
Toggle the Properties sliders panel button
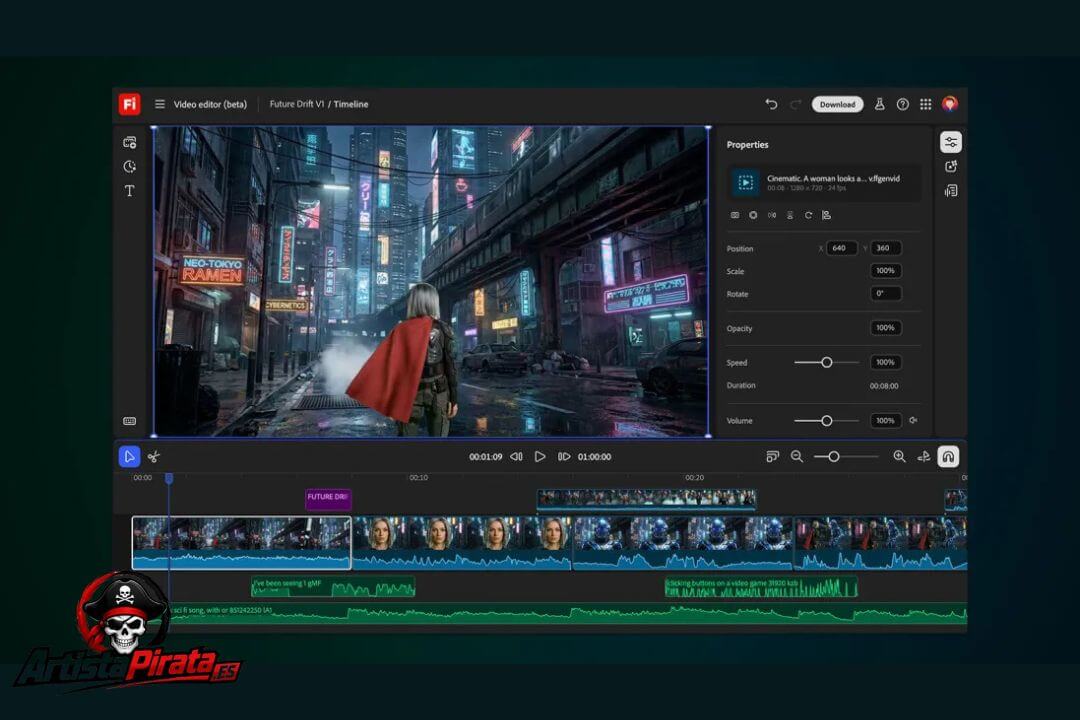point(951,143)
